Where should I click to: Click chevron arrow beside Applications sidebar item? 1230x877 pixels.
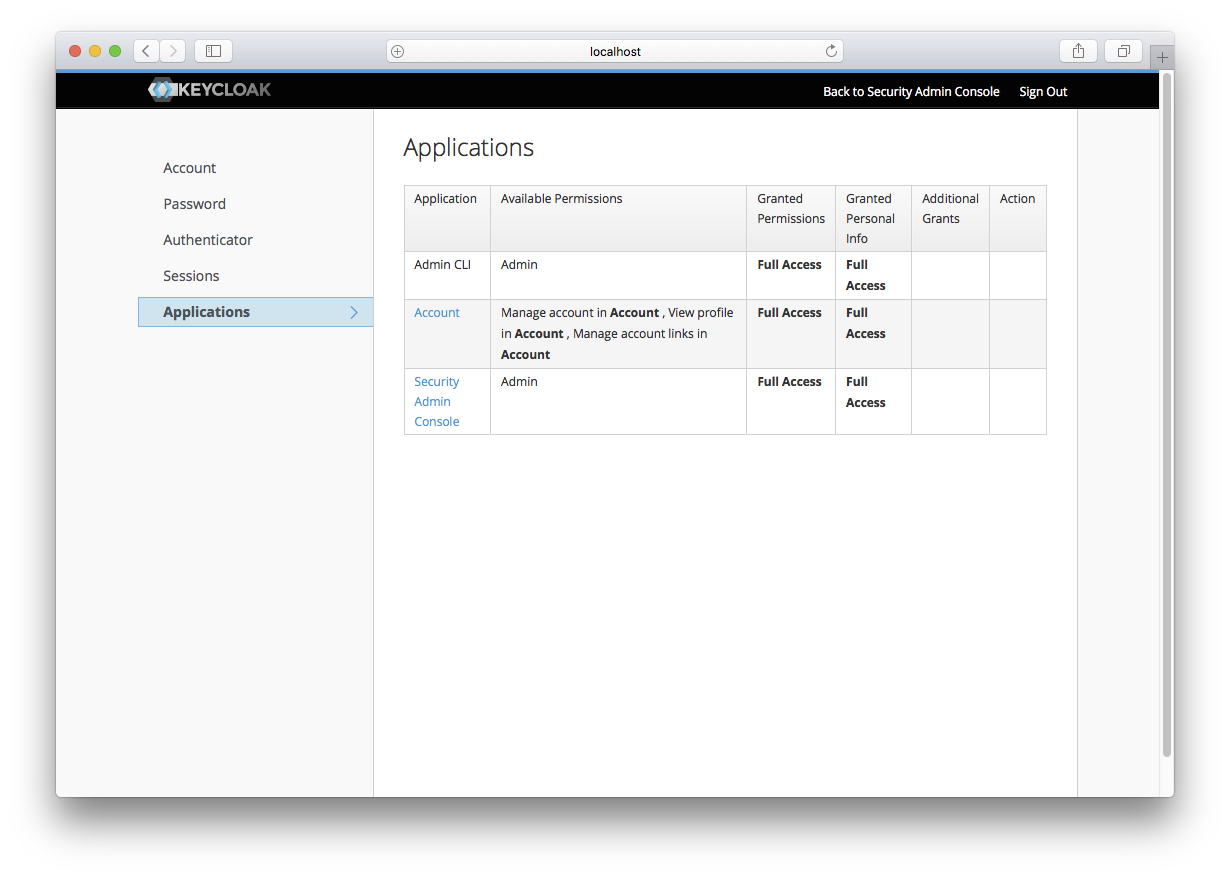click(354, 312)
